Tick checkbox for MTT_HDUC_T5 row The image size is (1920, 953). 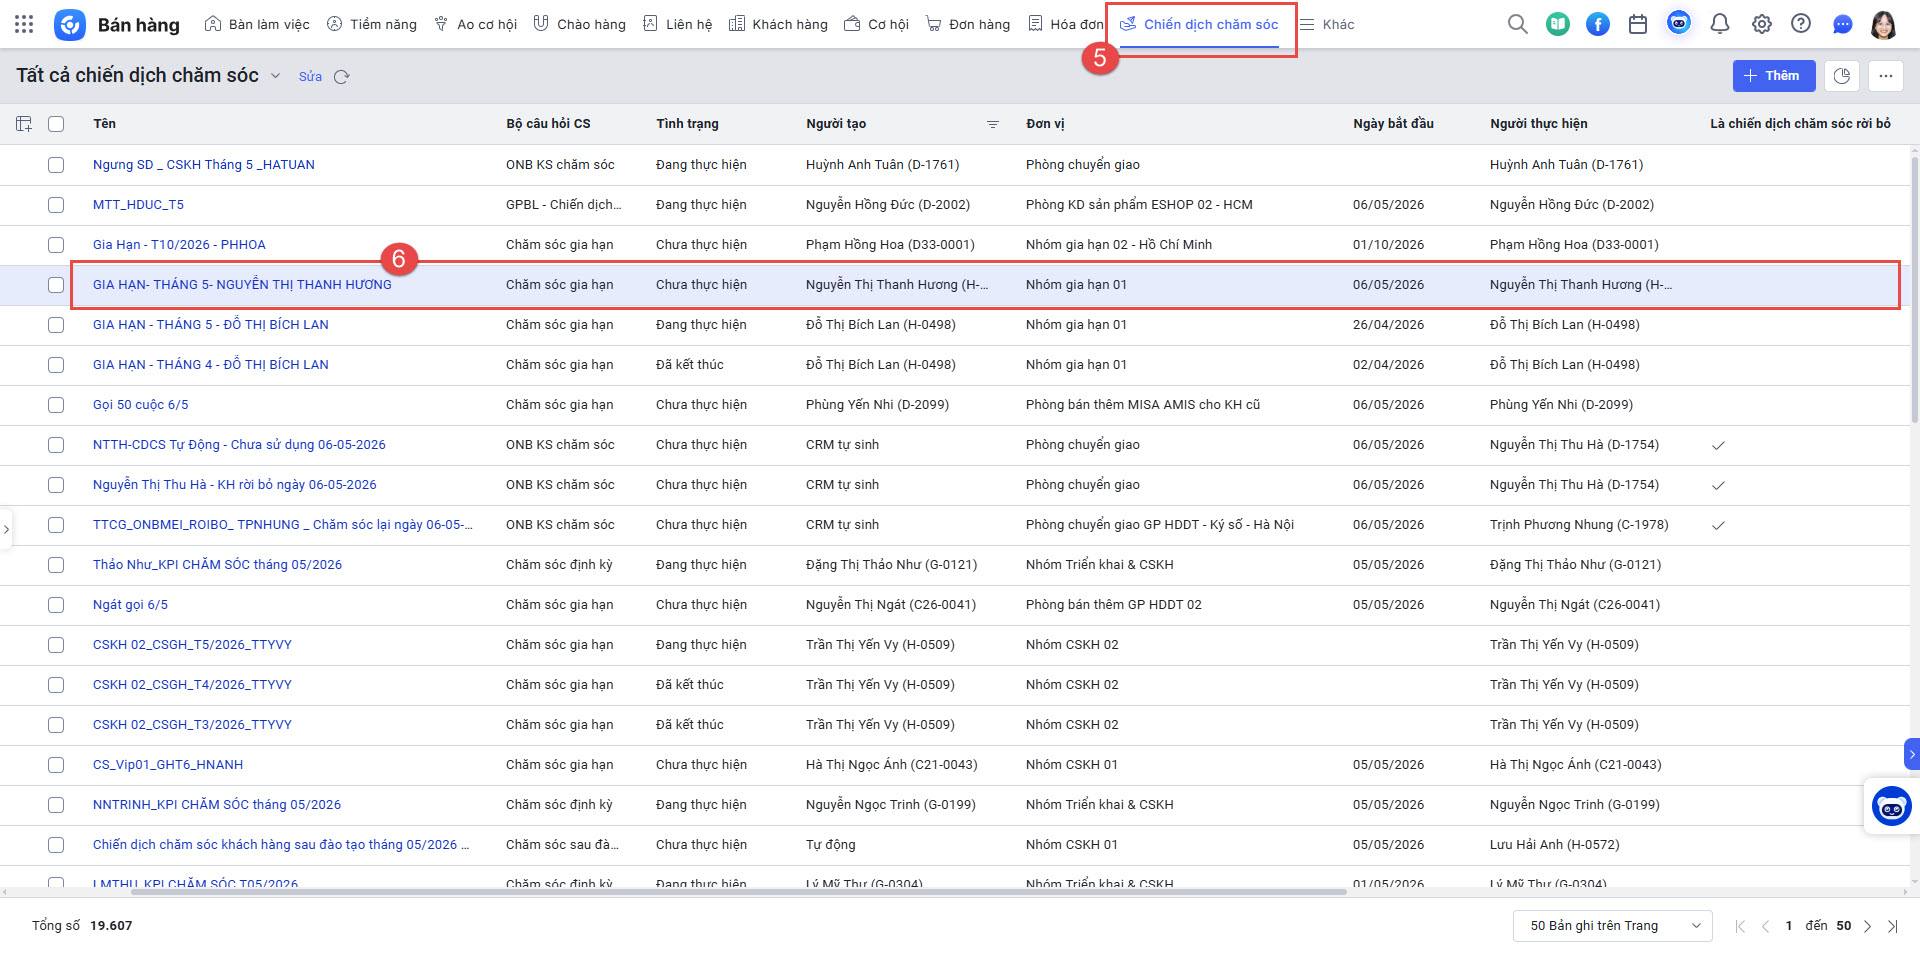pos(56,205)
